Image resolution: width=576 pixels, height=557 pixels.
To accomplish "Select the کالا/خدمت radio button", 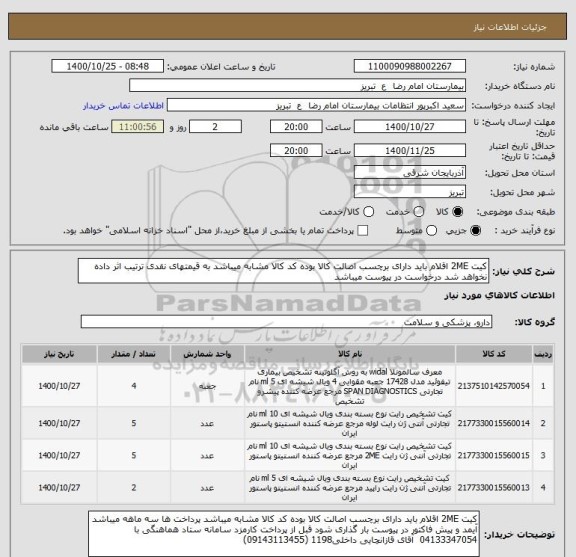I will (368, 212).
